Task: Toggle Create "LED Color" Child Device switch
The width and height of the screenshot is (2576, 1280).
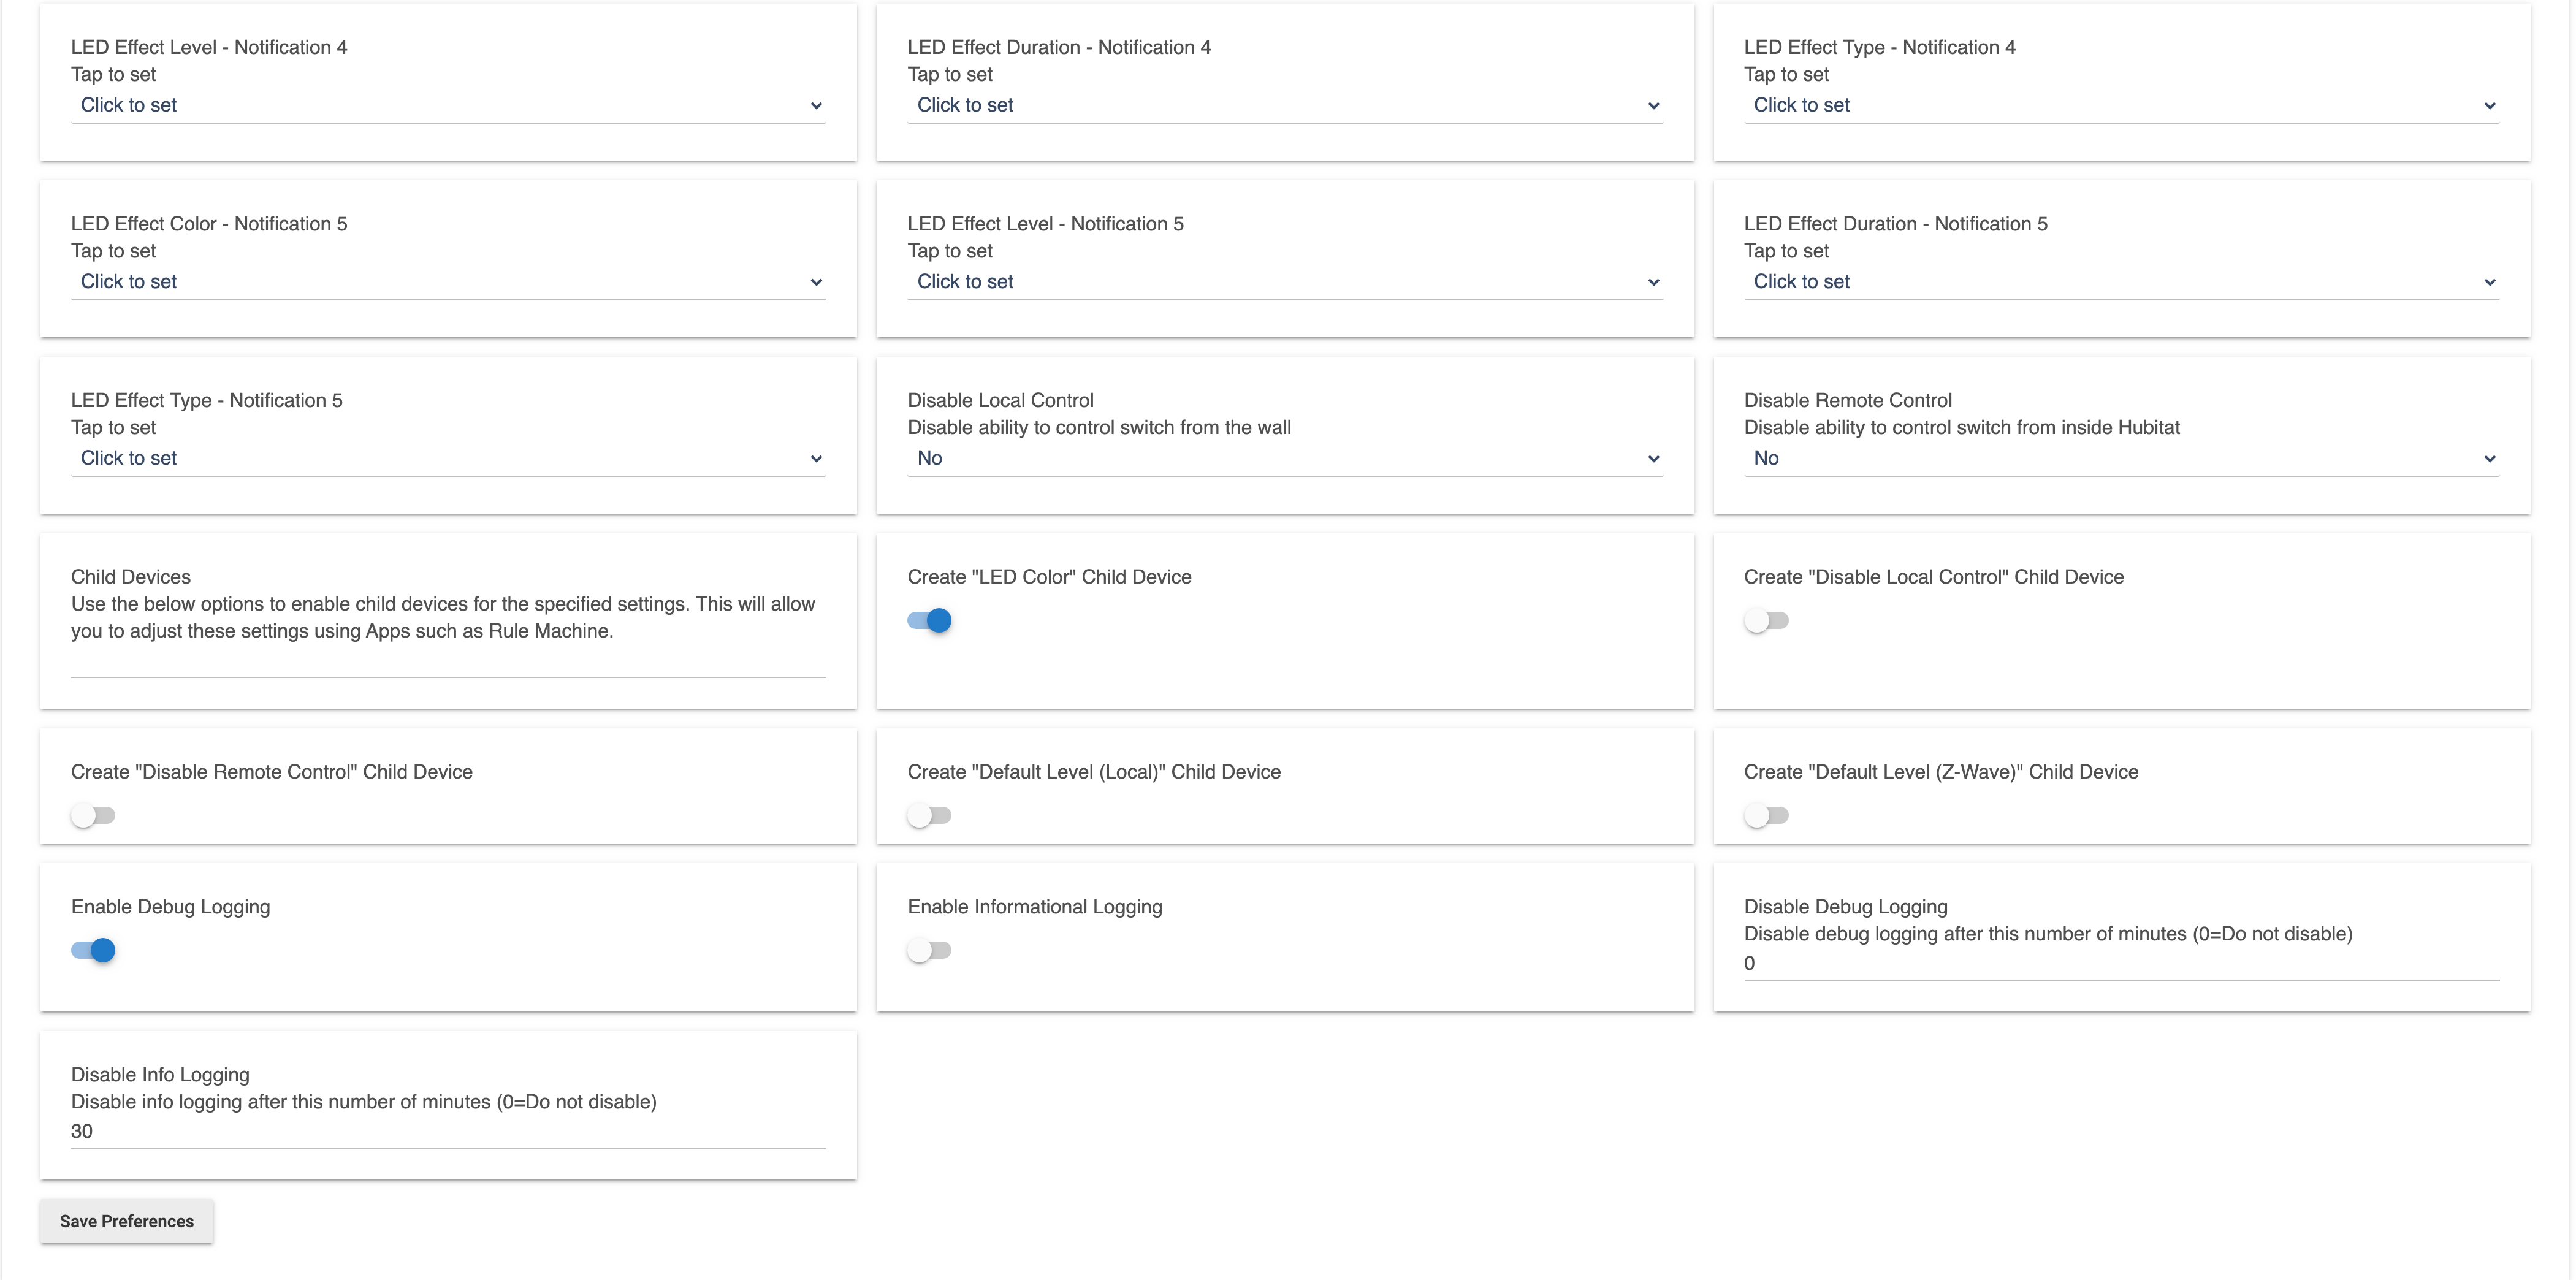Action: (929, 621)
